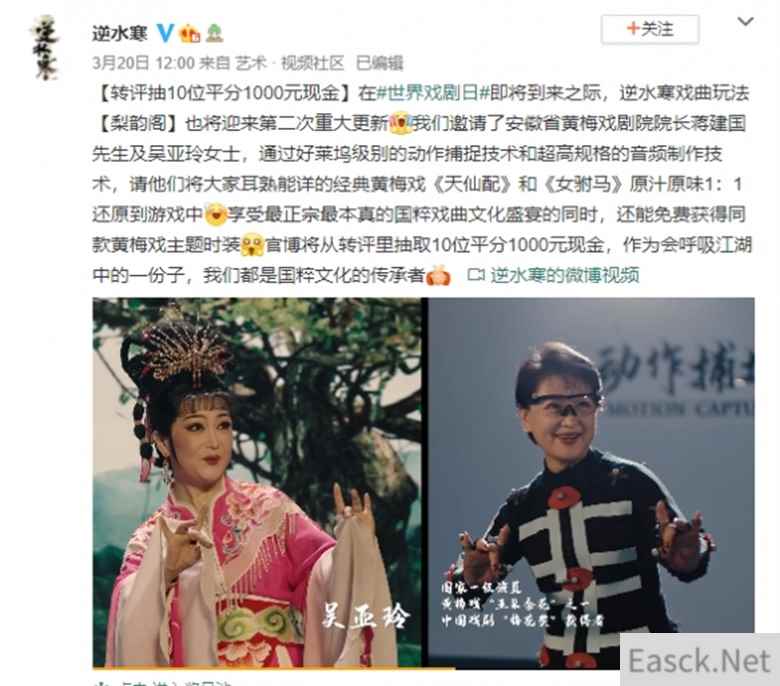This screenshot has height=686, width=780.
Task: Open 逆水寒的微博视频 video link
Action: coord(565,275)
